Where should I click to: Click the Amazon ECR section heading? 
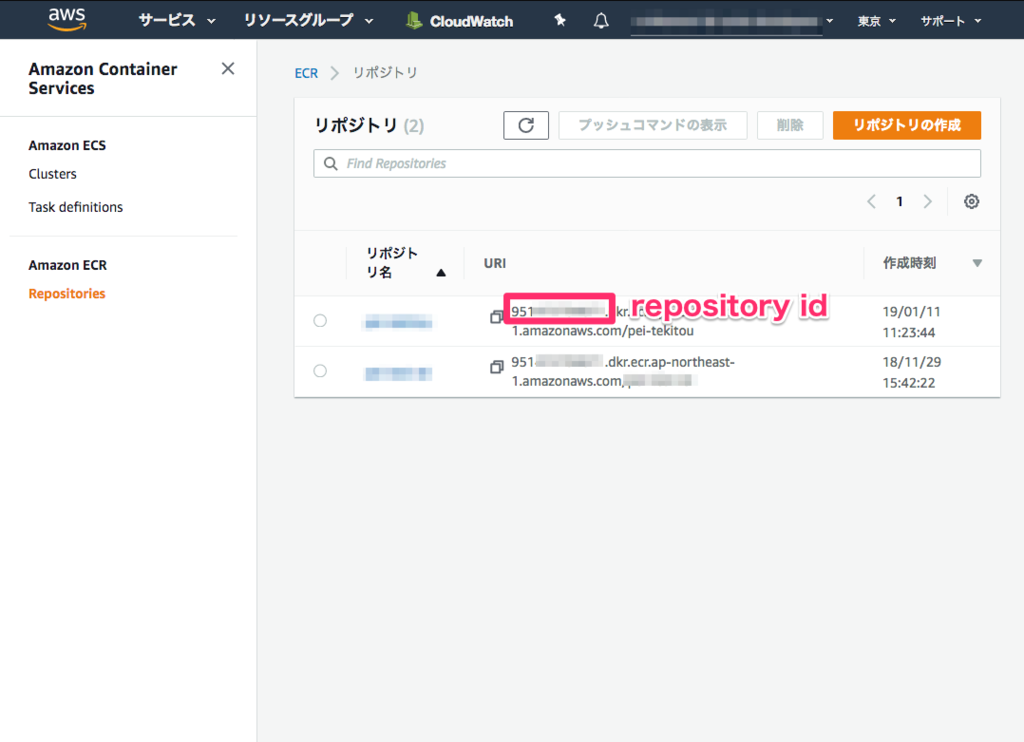(x=67, y=265)
